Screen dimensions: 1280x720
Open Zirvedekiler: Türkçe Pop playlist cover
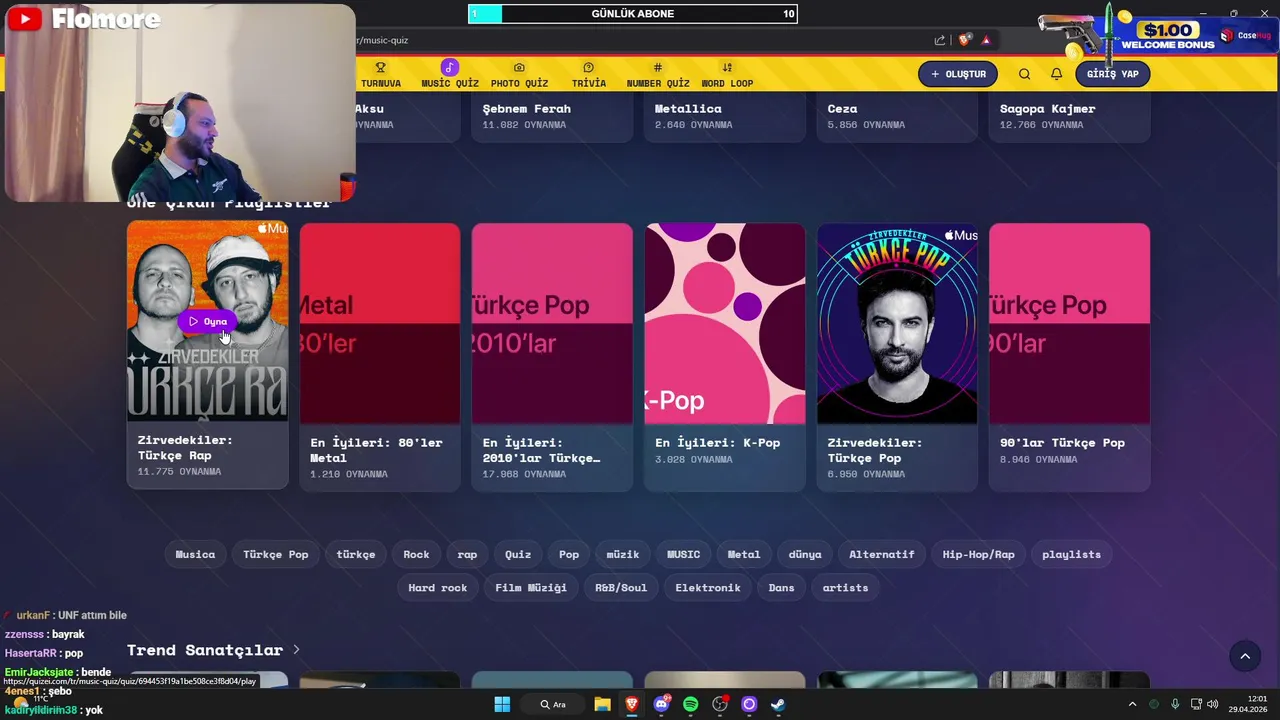(897, 323)
